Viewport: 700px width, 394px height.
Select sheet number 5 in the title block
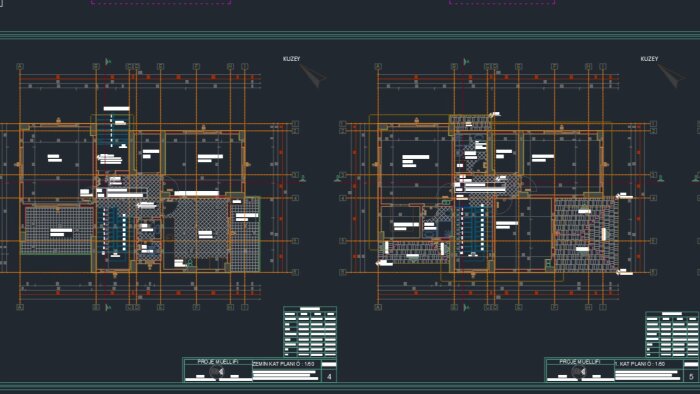tap(692, 377)
